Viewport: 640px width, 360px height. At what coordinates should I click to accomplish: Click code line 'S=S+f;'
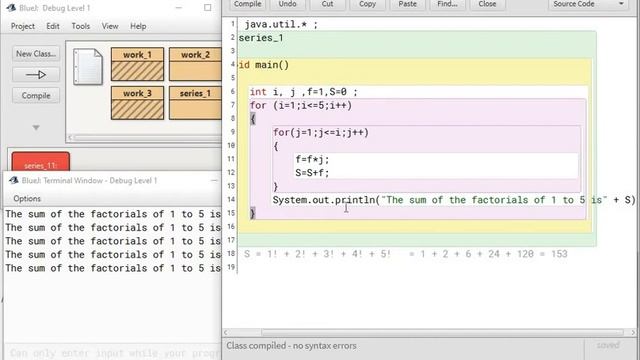pos(312,173)
